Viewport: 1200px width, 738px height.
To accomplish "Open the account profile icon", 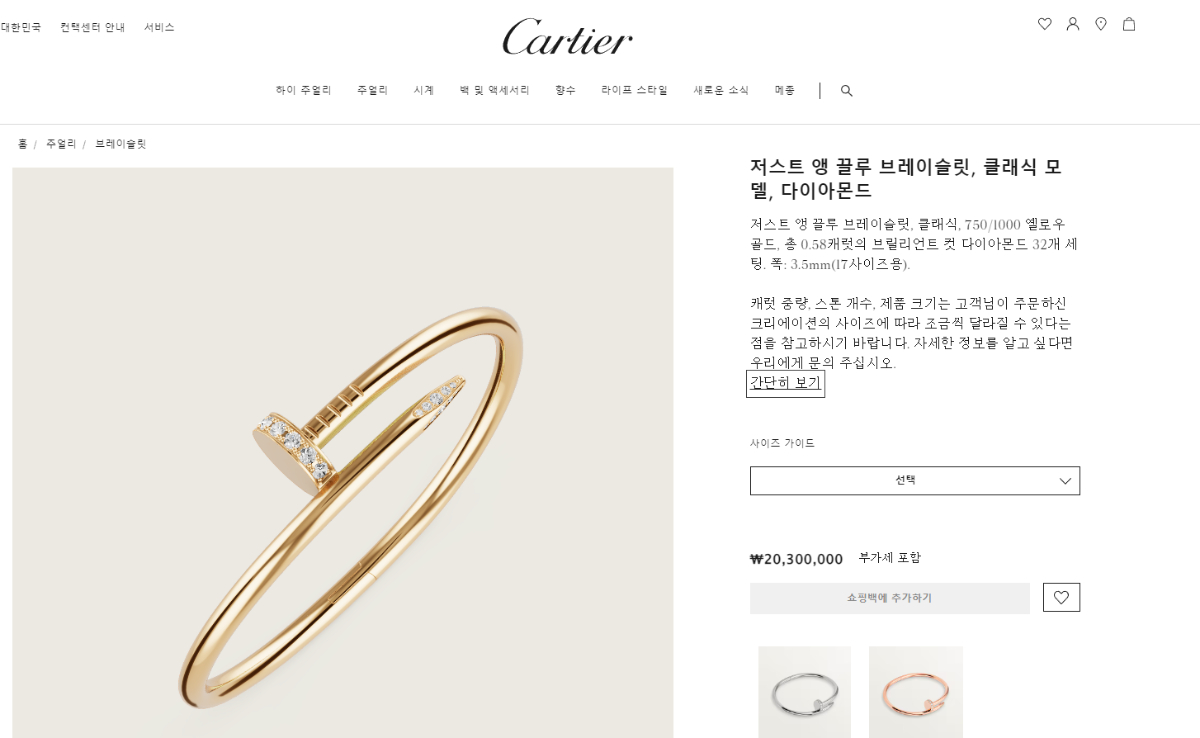I will coord(1073,24).
